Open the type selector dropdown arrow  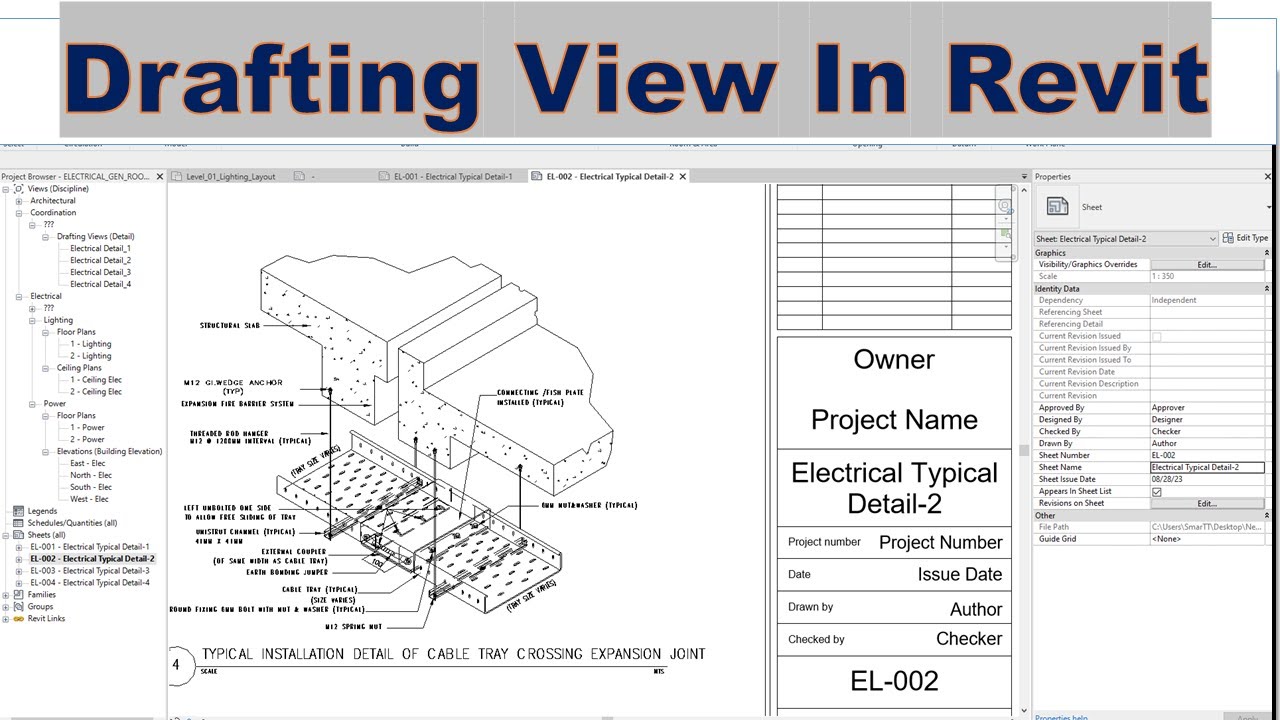[1268, 207]
